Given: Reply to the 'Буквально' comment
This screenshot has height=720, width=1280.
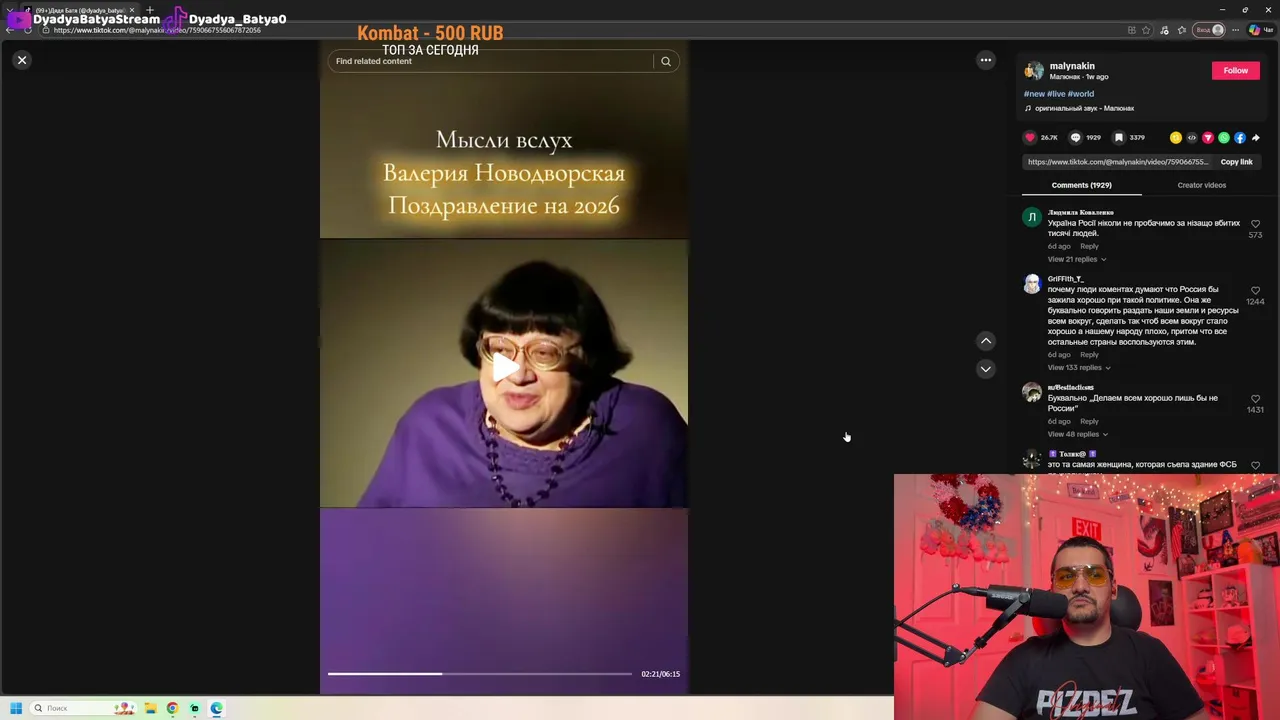Looking at the screenshot, I should [x=1089, y=421].
